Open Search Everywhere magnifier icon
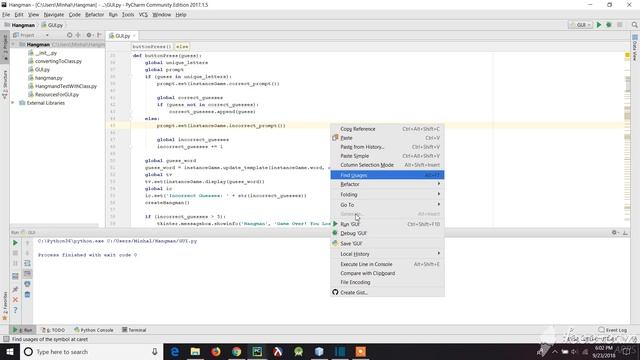640x360 pixels. [634, 25]
